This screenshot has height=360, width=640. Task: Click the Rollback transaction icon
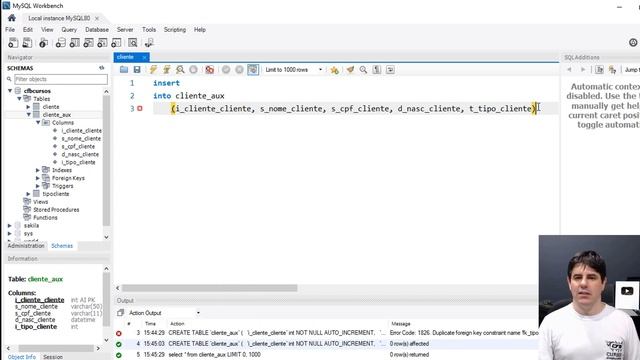point(239,70)
